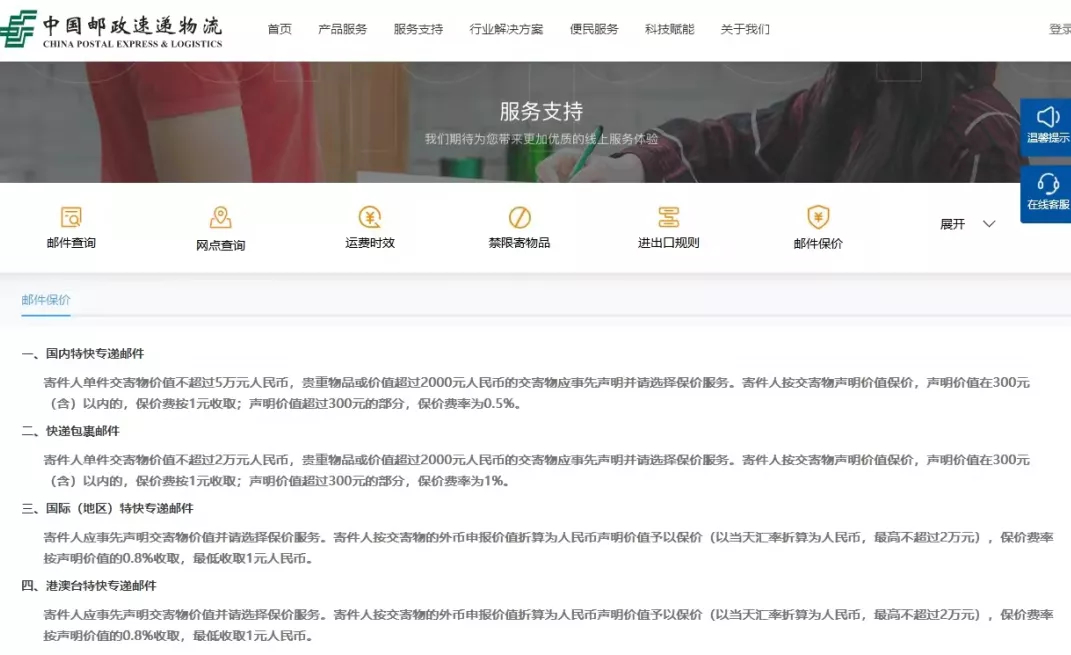Click the 展开 text label
Image resolution: width=1071 pixels, height=655 pixels.
pyautogui.click(x=952, y=224)
